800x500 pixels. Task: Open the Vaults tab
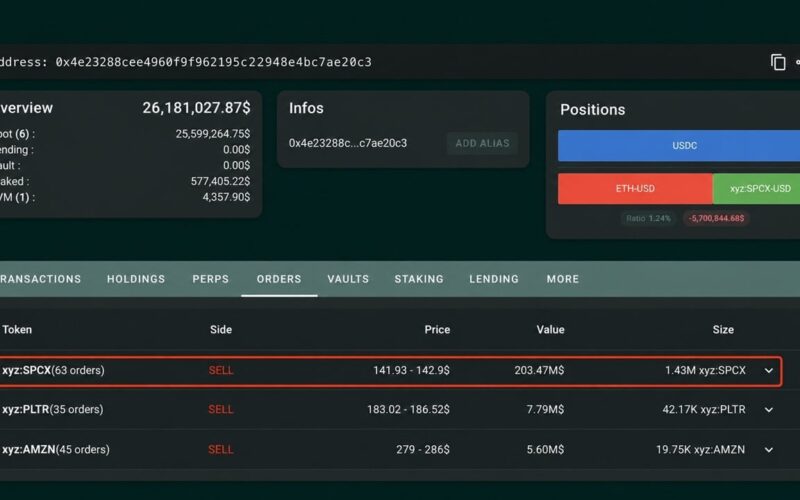click(348, 279)
